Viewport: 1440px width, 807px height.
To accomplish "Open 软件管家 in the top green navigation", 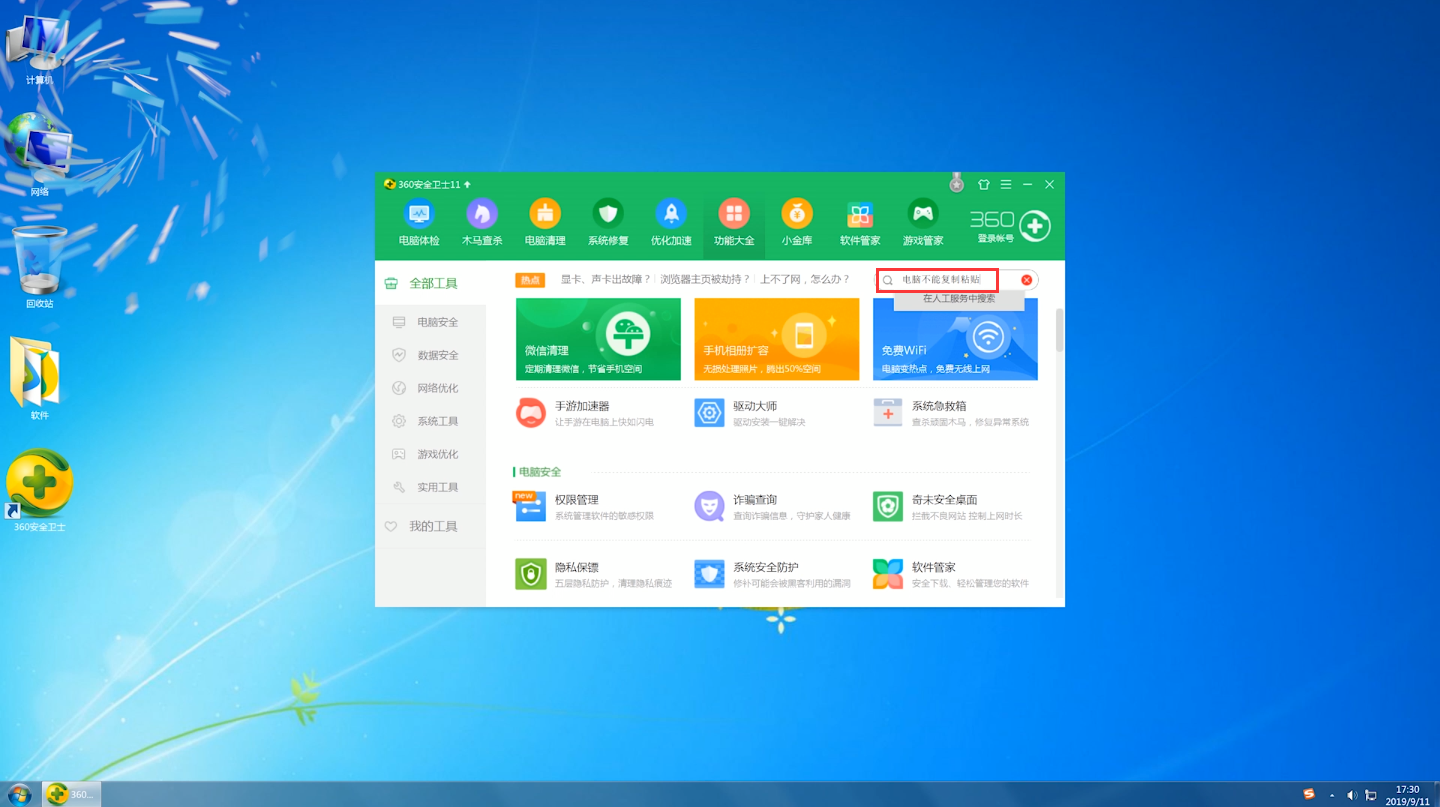I will [859, 223].
